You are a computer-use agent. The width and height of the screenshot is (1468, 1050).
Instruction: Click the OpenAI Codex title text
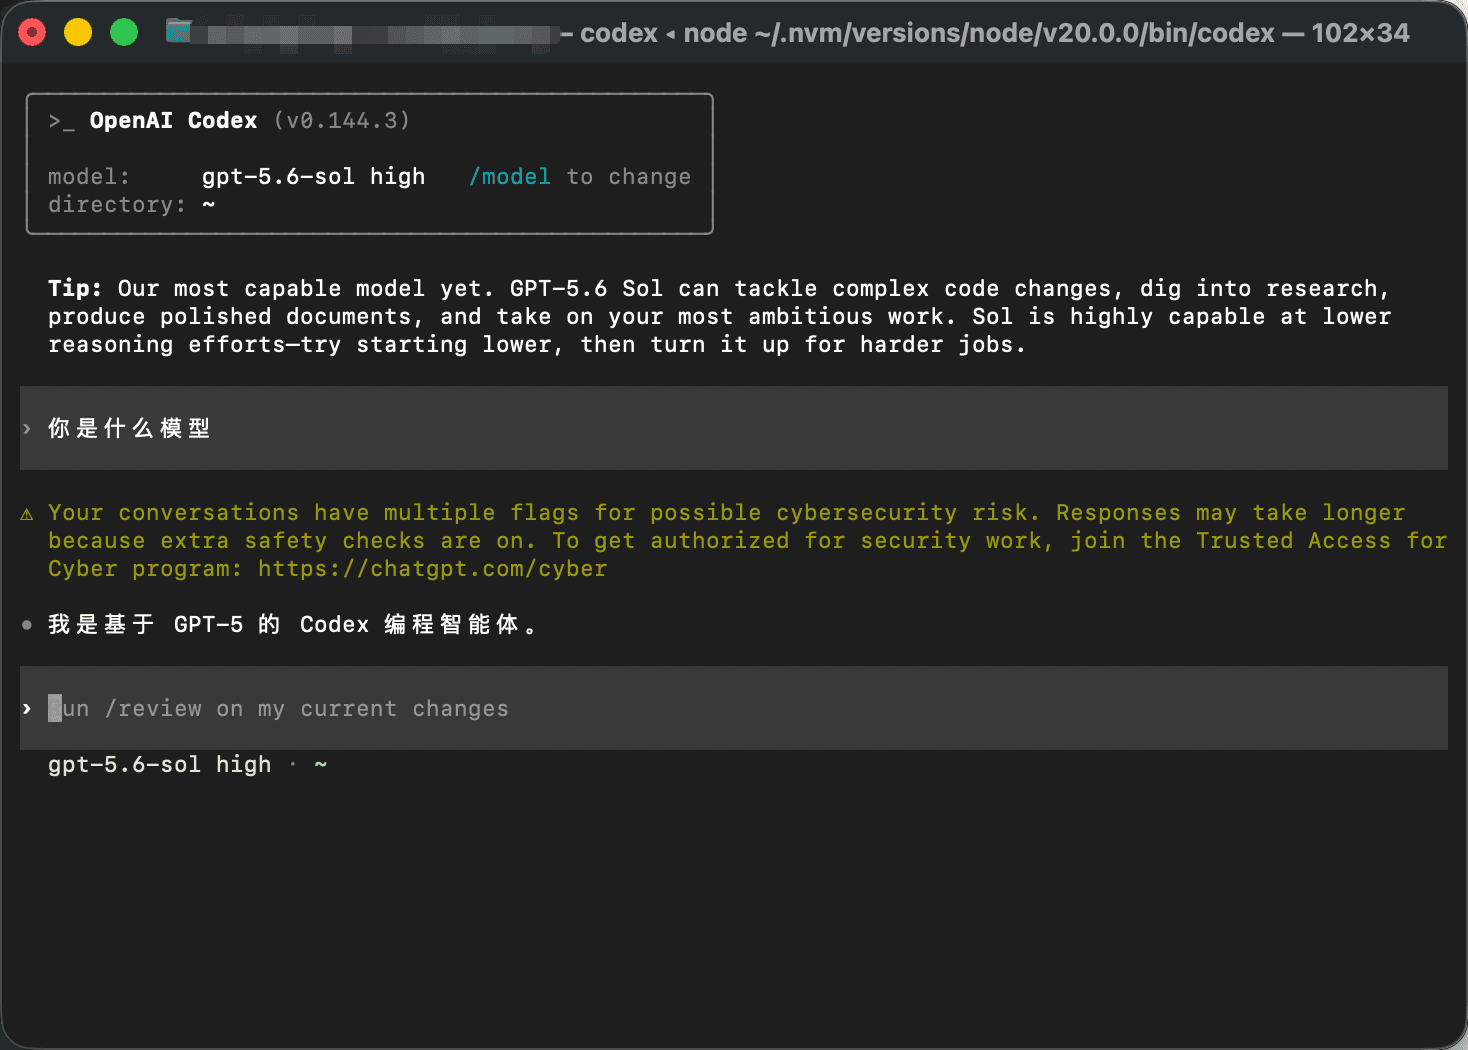coord(173,121)
